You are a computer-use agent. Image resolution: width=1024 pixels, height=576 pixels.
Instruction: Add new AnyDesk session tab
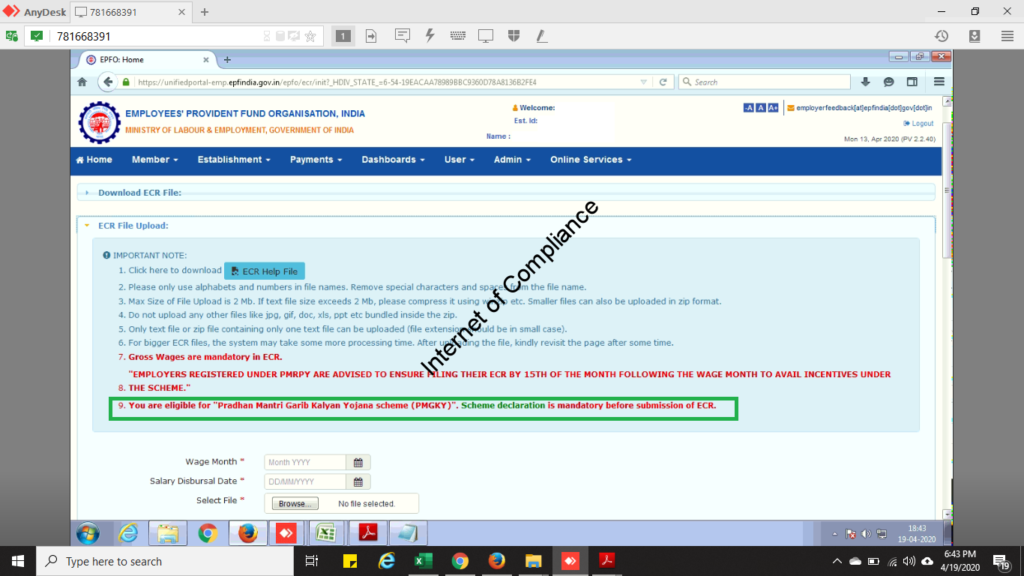[x=204, y=12]
